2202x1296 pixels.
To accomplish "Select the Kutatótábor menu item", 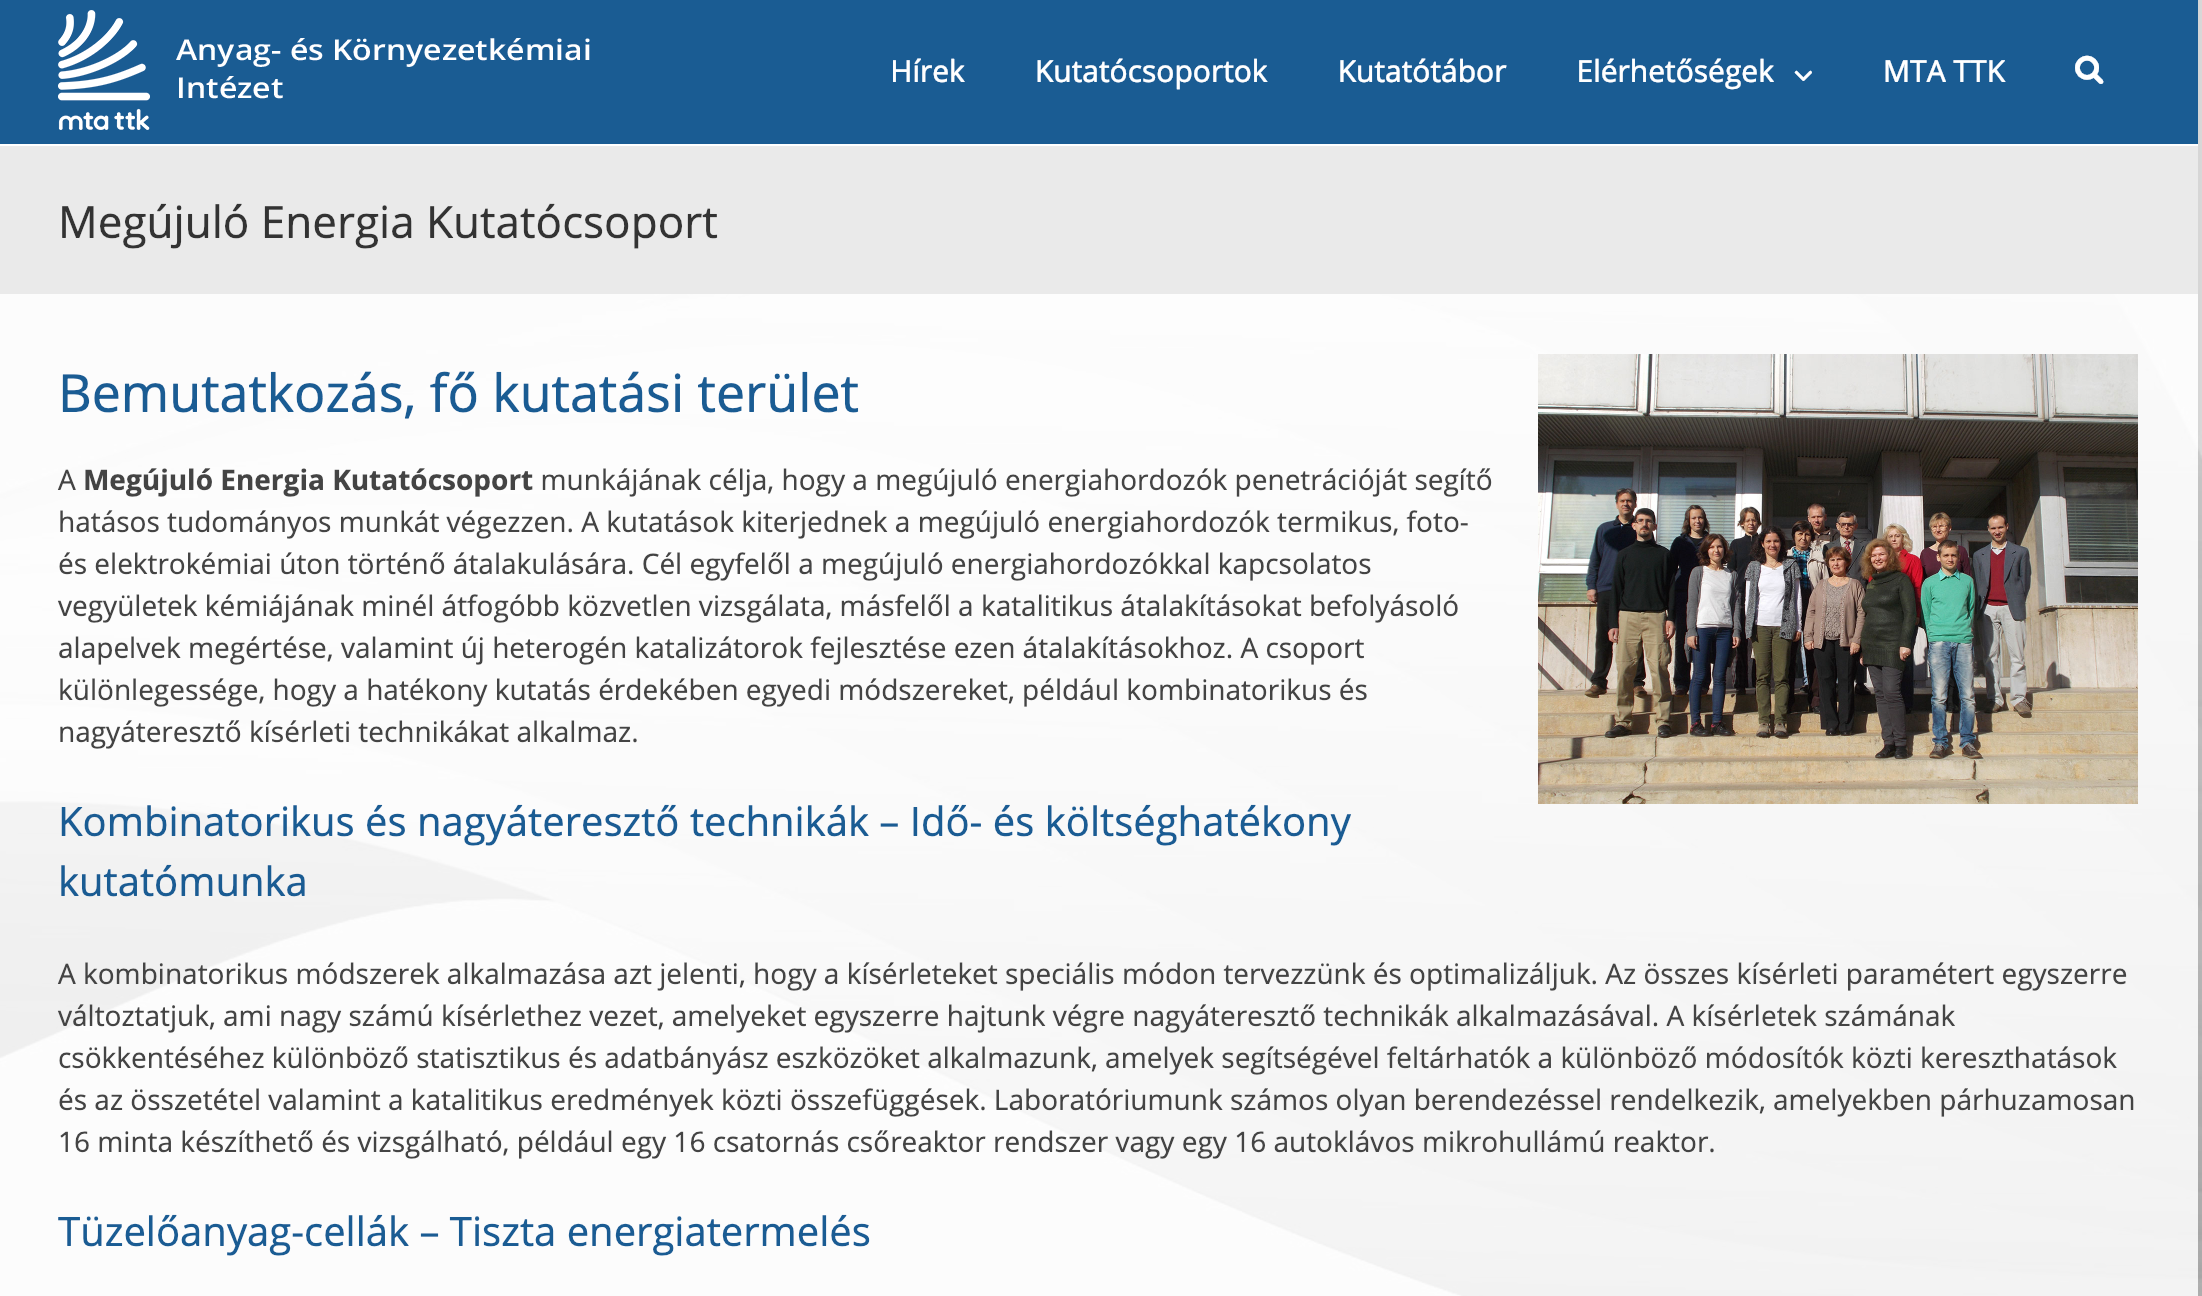I will [1421, 72].
